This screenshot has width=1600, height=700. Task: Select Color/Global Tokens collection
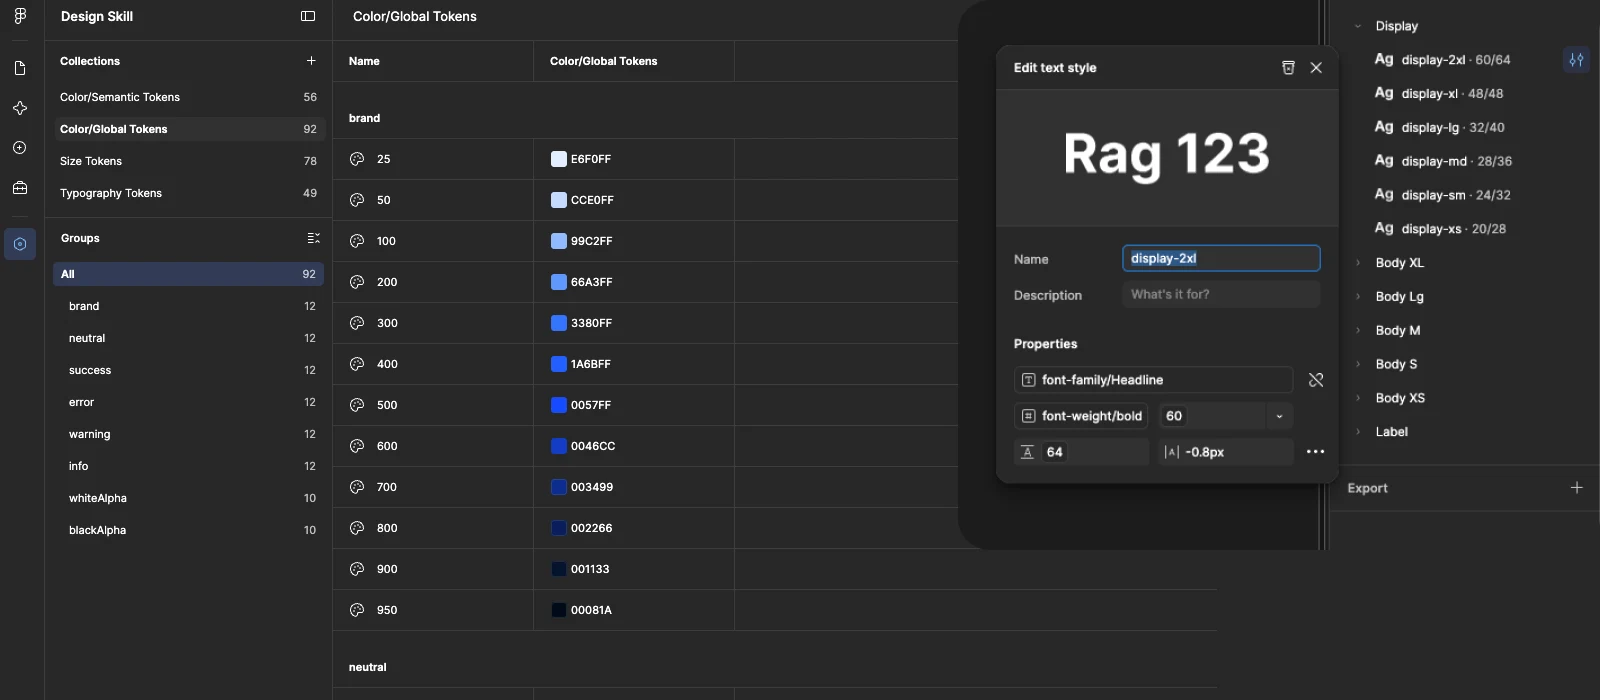point(188,129)
